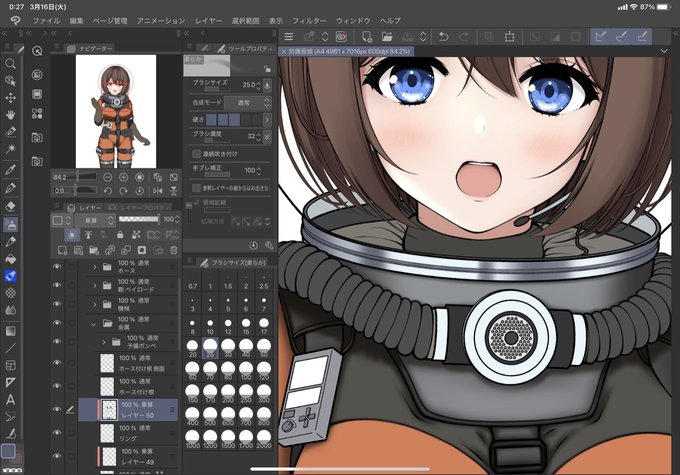Flip canvas horizontally in navigator
Image resolution: width=680 pixels, height=475 pixels.
click(158, 191)
